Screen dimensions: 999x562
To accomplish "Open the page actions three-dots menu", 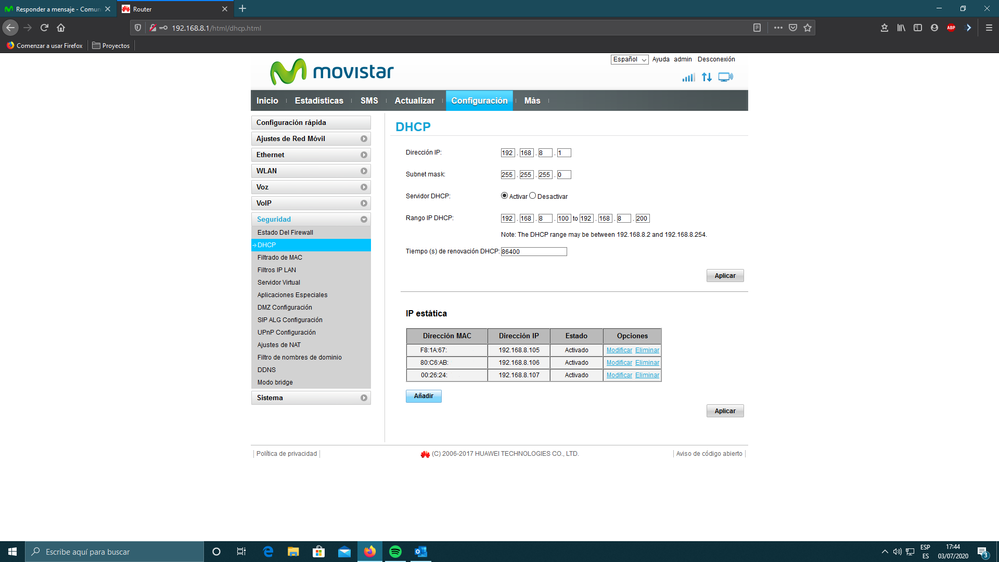I will click(x=778, y=27).
